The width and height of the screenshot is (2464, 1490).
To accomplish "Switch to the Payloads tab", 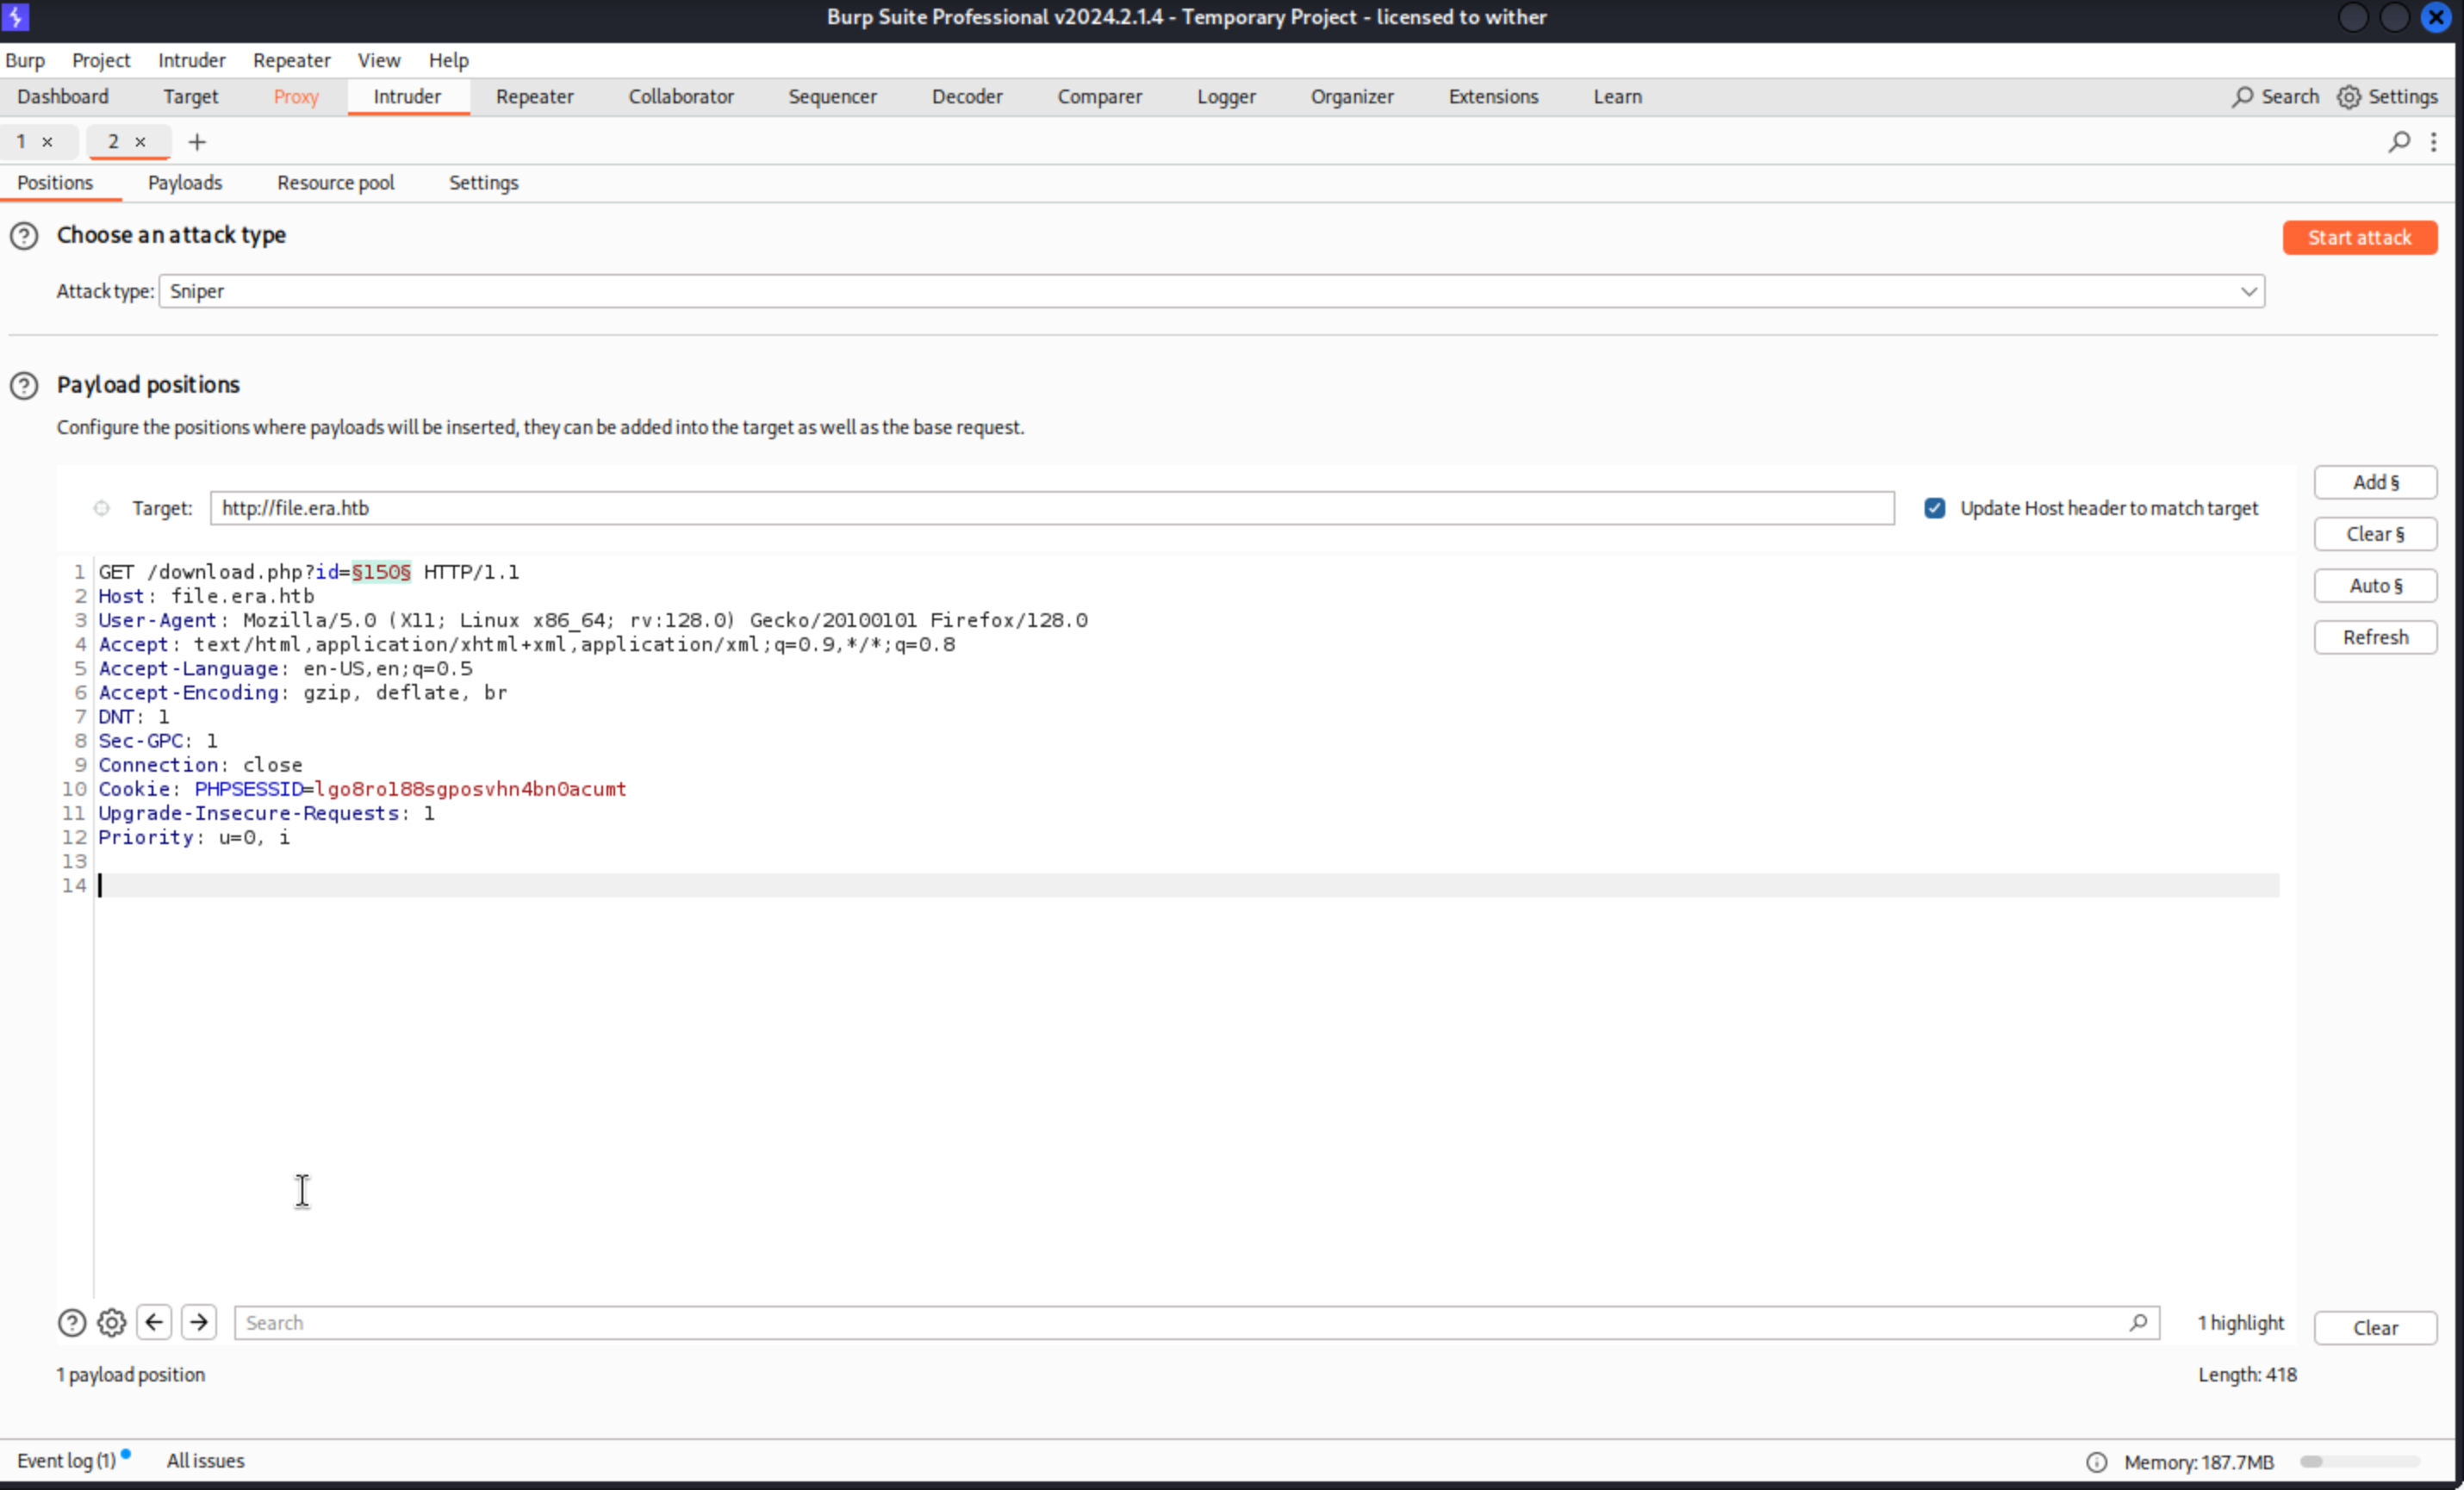I will tap(184, 183).
